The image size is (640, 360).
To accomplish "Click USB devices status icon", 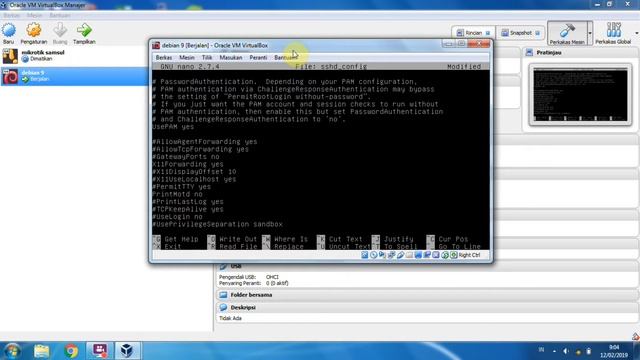I will 400,255.
